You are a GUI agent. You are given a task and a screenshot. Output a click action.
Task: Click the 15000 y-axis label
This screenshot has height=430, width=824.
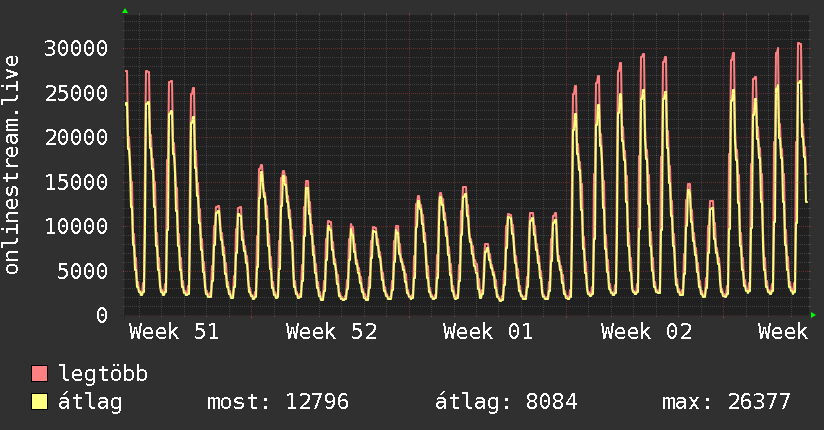click(76, 182)
